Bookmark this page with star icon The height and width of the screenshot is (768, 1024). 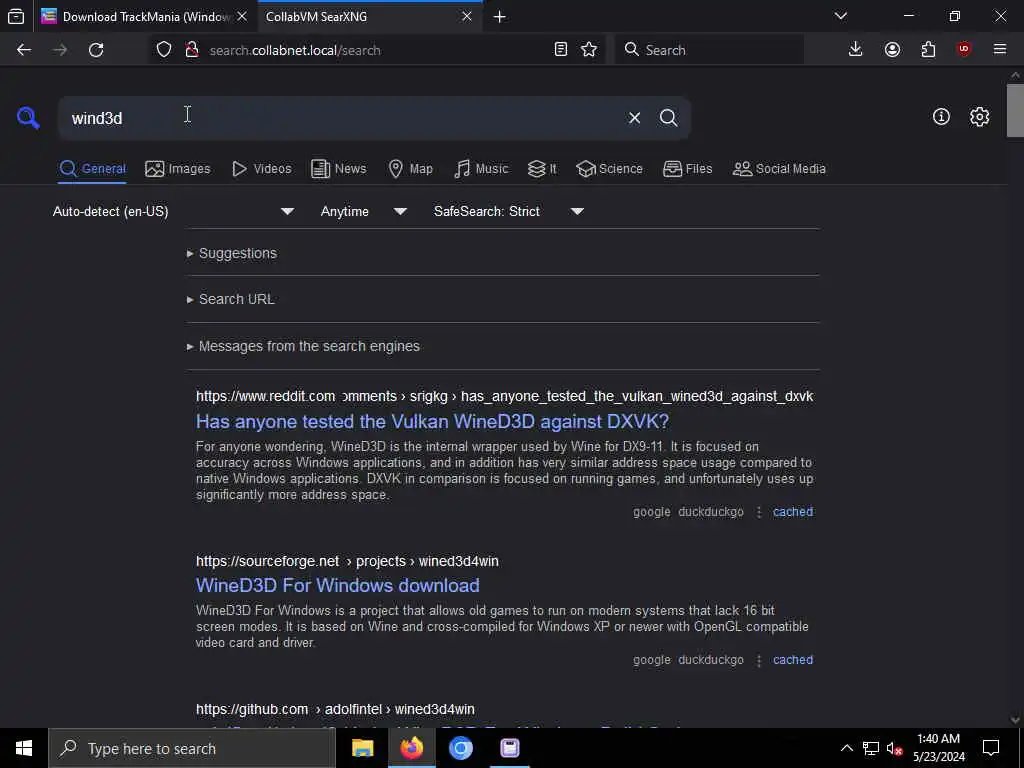pyautogui.click(x=589, y=50)
